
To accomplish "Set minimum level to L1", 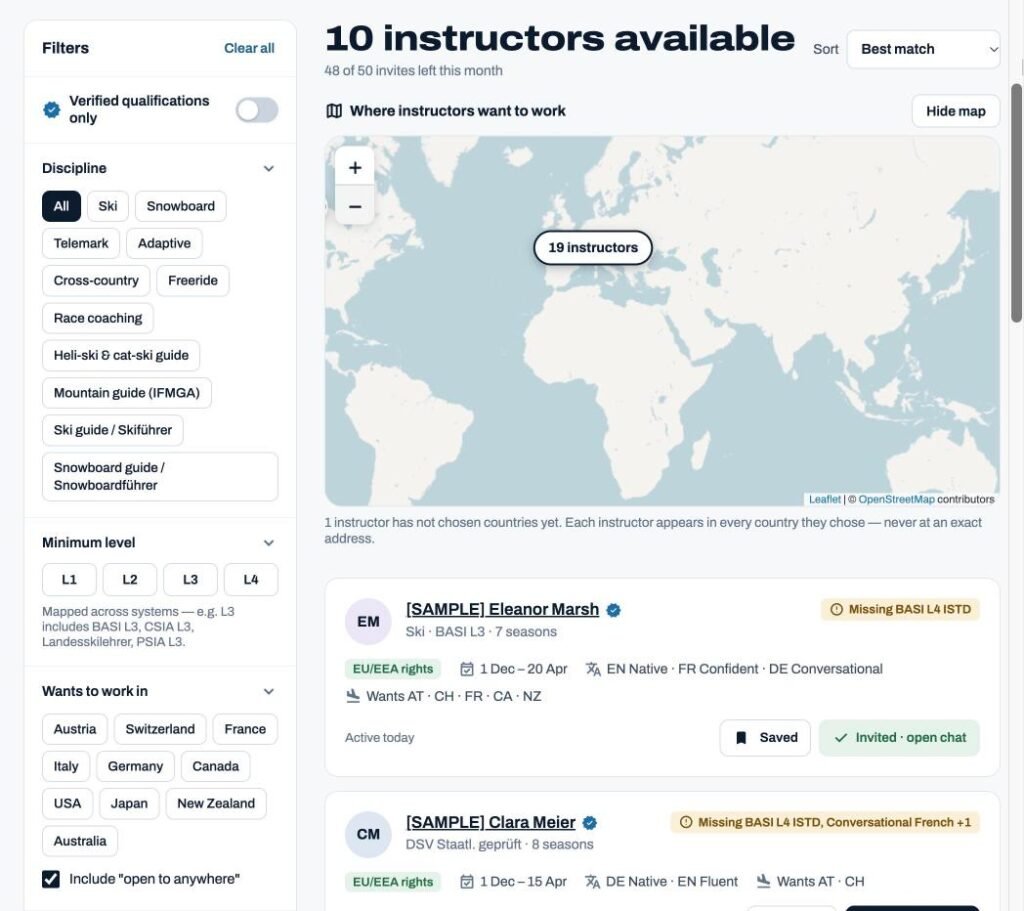I will pyautogui.click(x=69, y=580).
